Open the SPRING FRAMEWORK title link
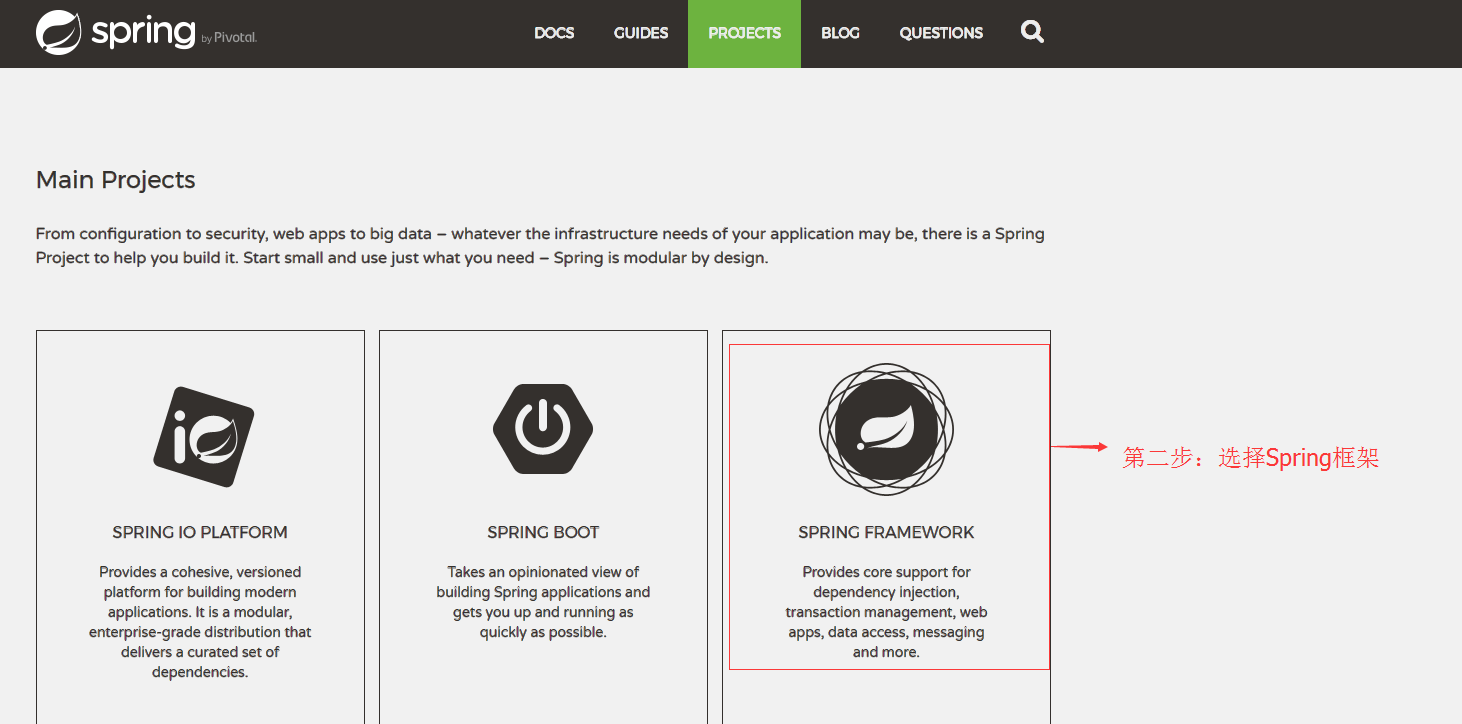Screen dimensions: 1462x724 886,532
